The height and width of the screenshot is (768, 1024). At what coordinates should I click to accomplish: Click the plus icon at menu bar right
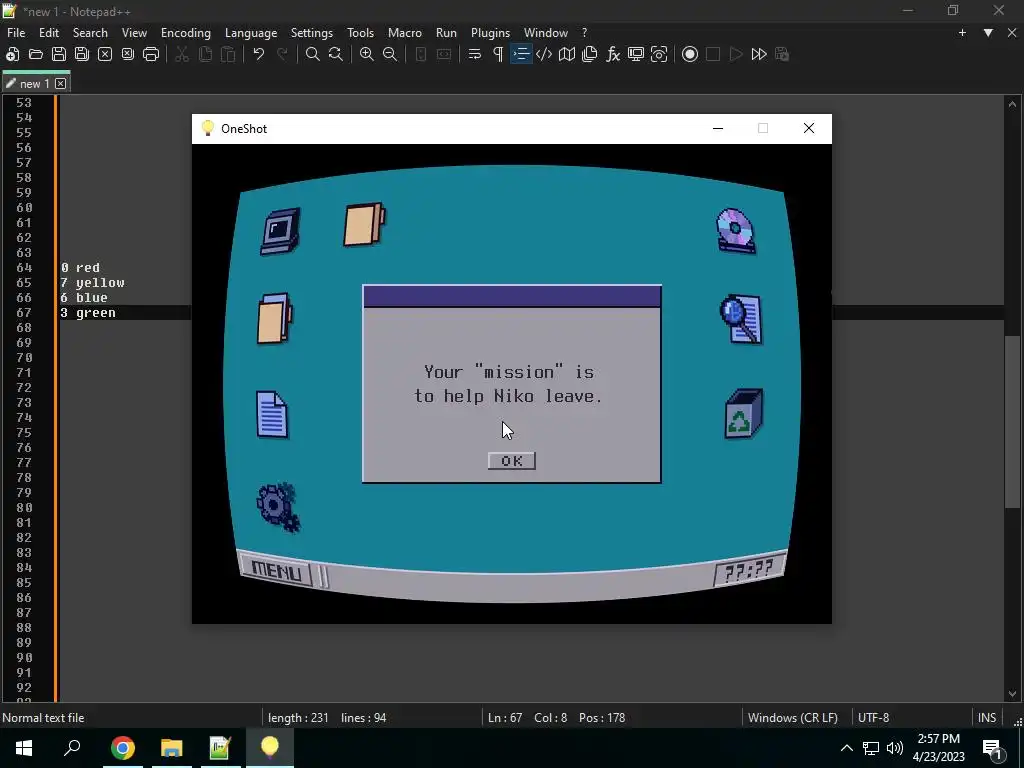click(x=962, y=33)
